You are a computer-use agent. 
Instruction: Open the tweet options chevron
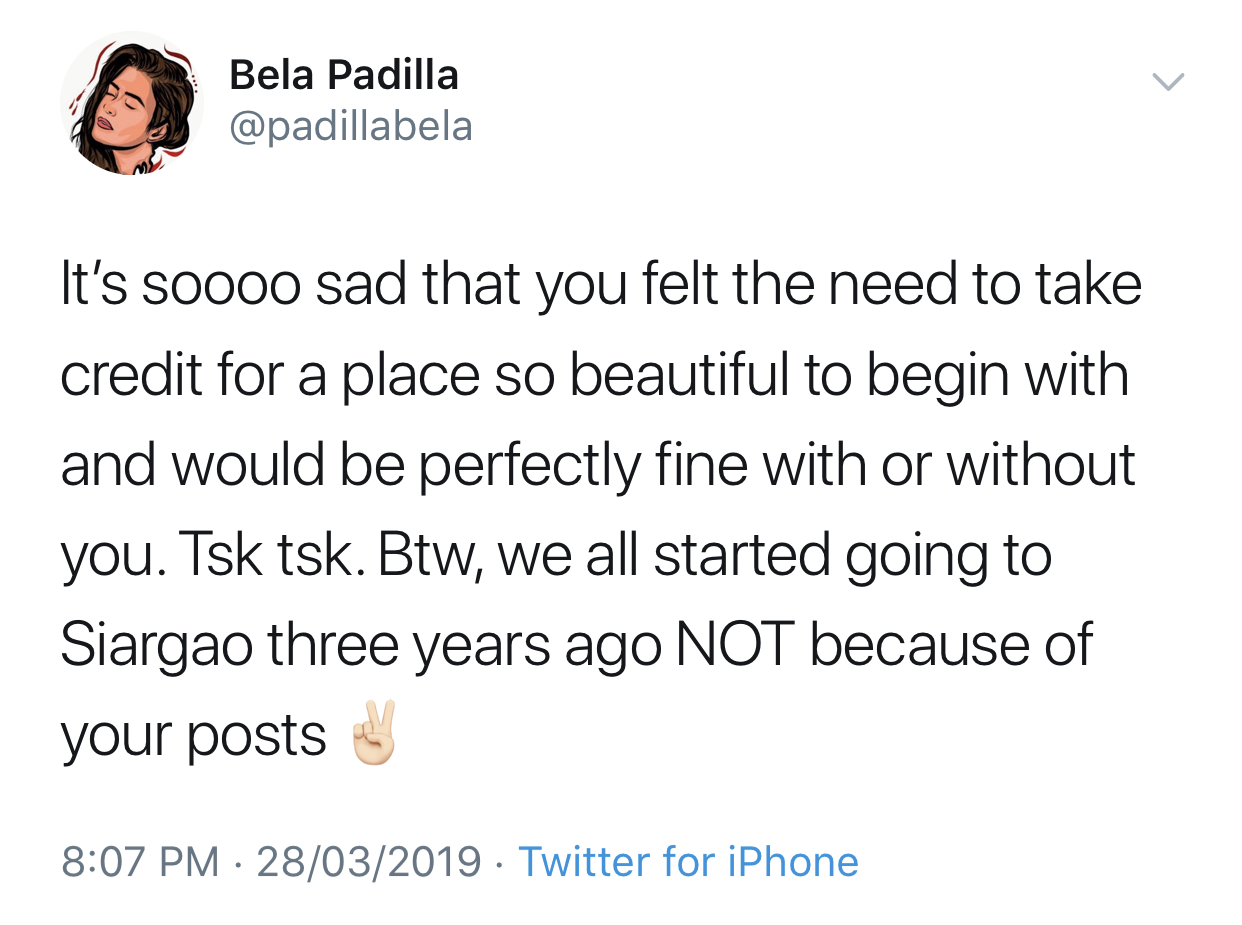click(1168, 82)
